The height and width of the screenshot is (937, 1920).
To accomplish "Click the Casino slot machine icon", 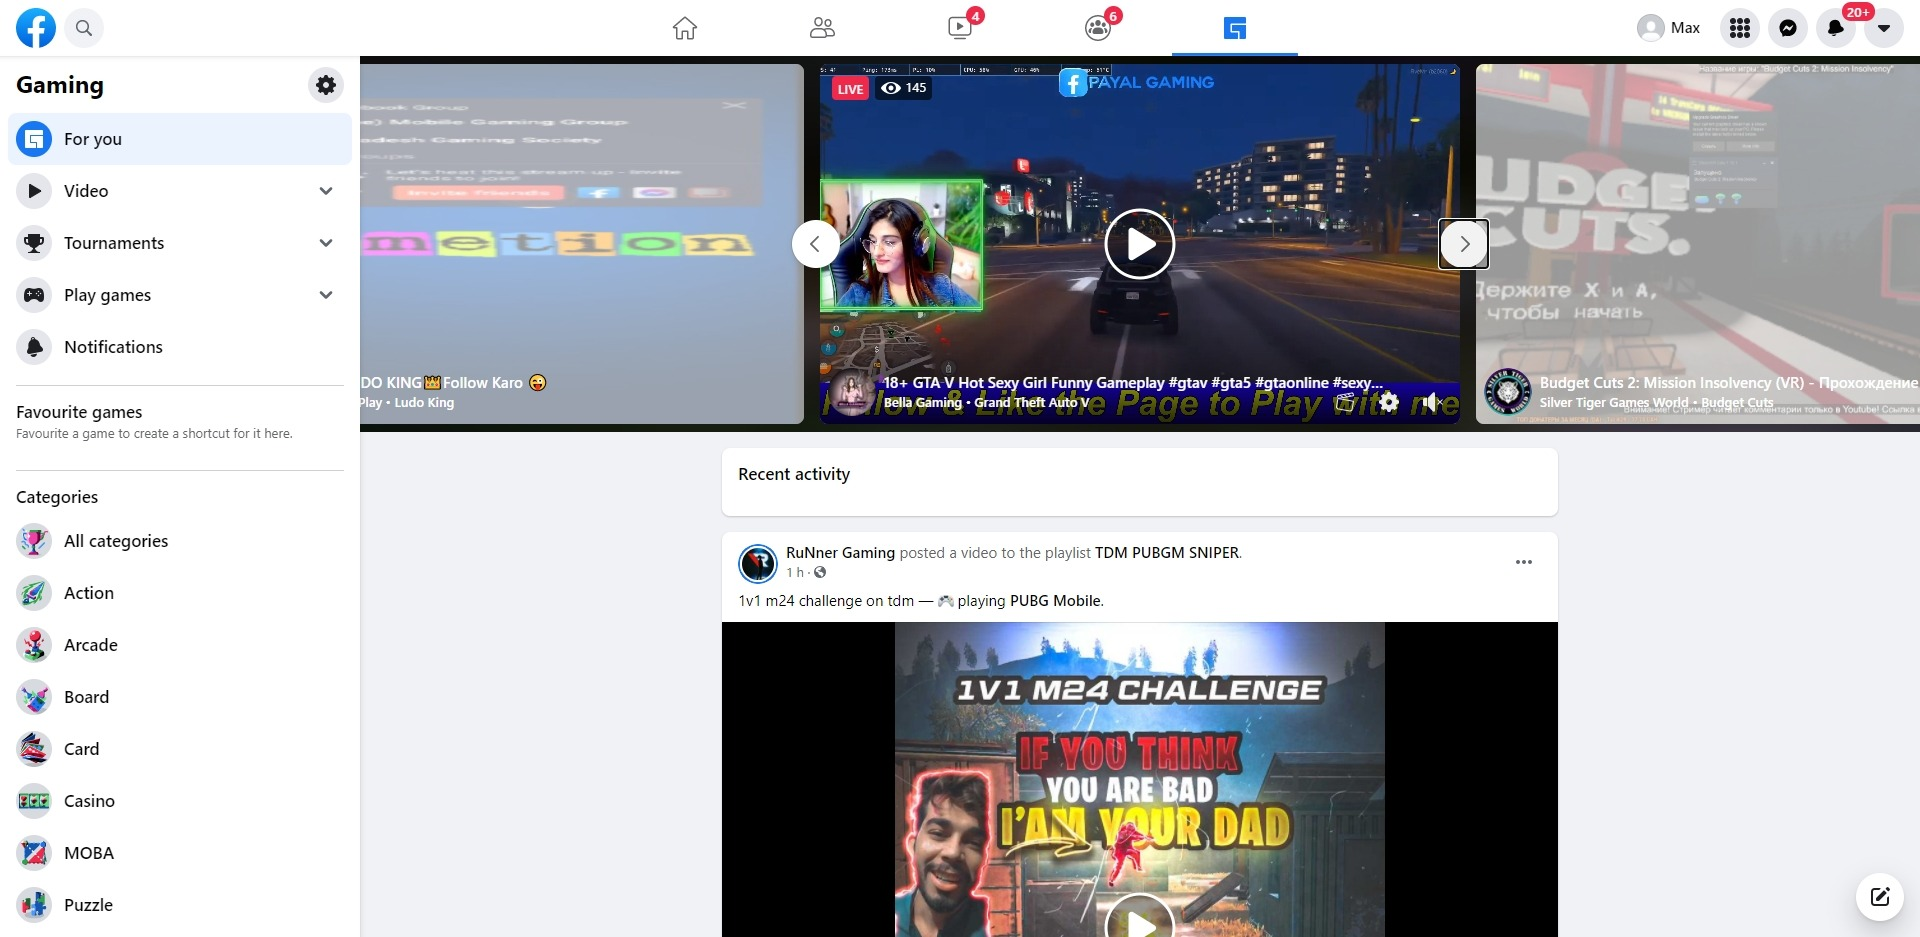I will (34, 801).
